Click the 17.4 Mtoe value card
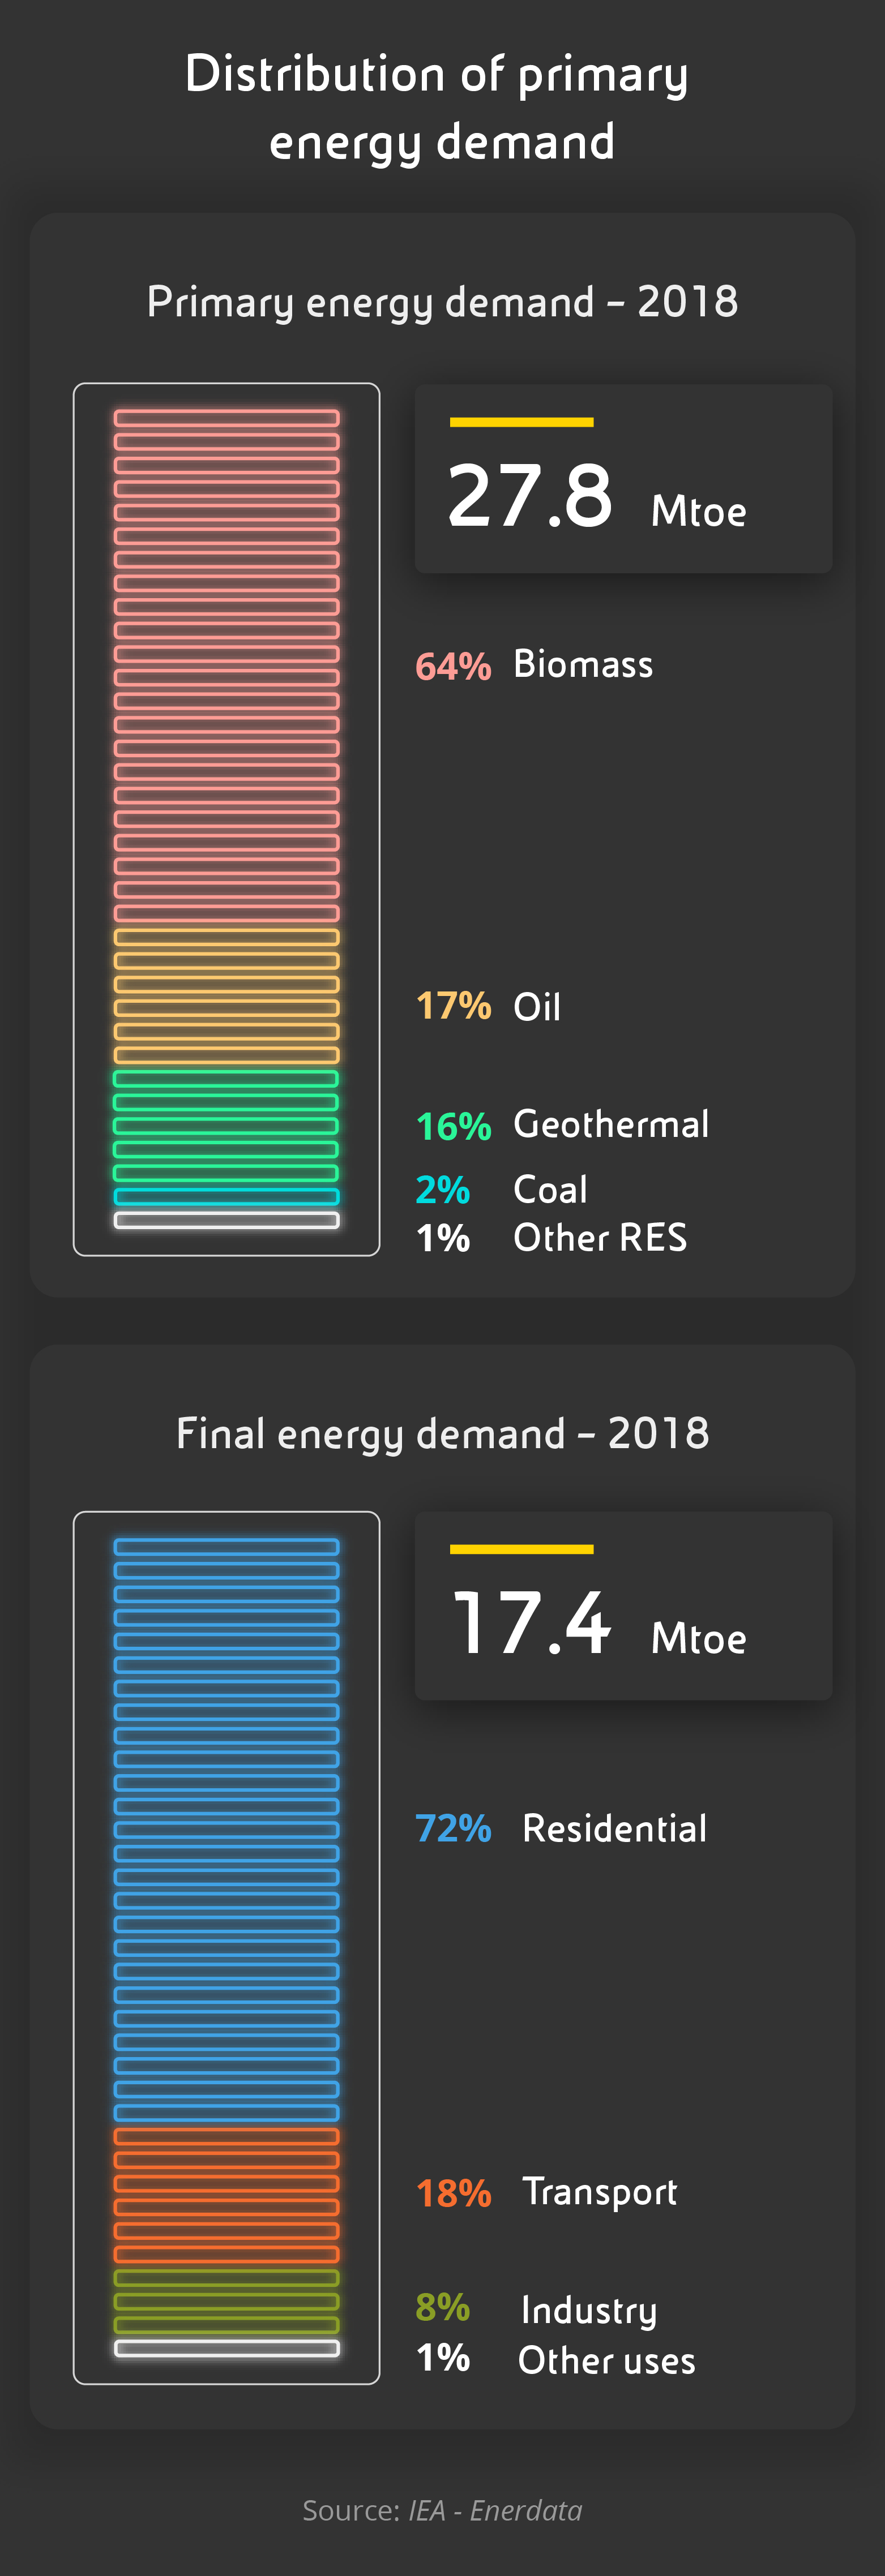Image resolution: width=885 pixels, height=2576 pixels. [622, 1606]
